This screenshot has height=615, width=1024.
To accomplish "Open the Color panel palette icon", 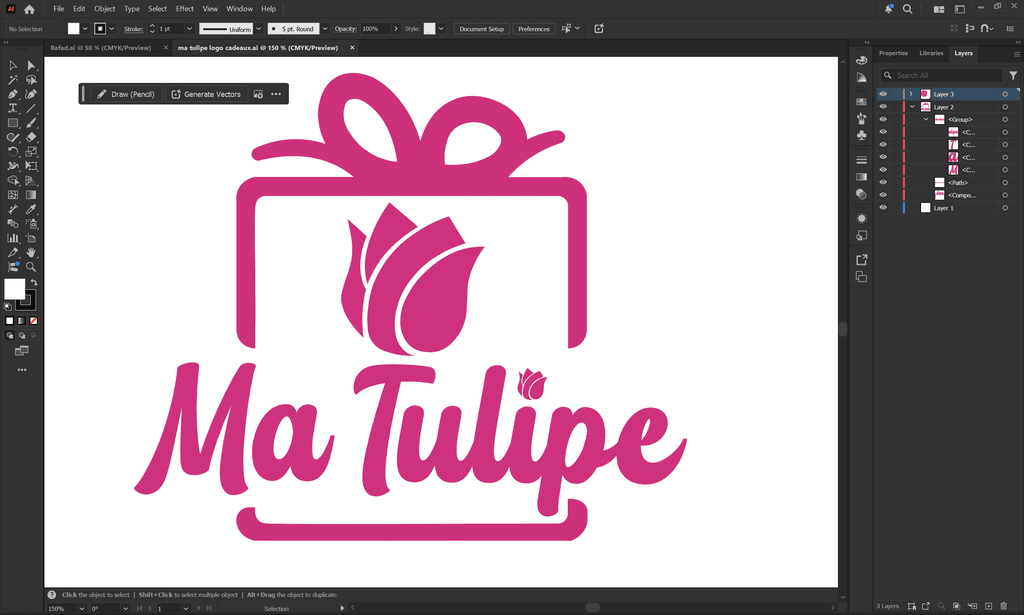I will pyautogui.click(x=861, y=60).
